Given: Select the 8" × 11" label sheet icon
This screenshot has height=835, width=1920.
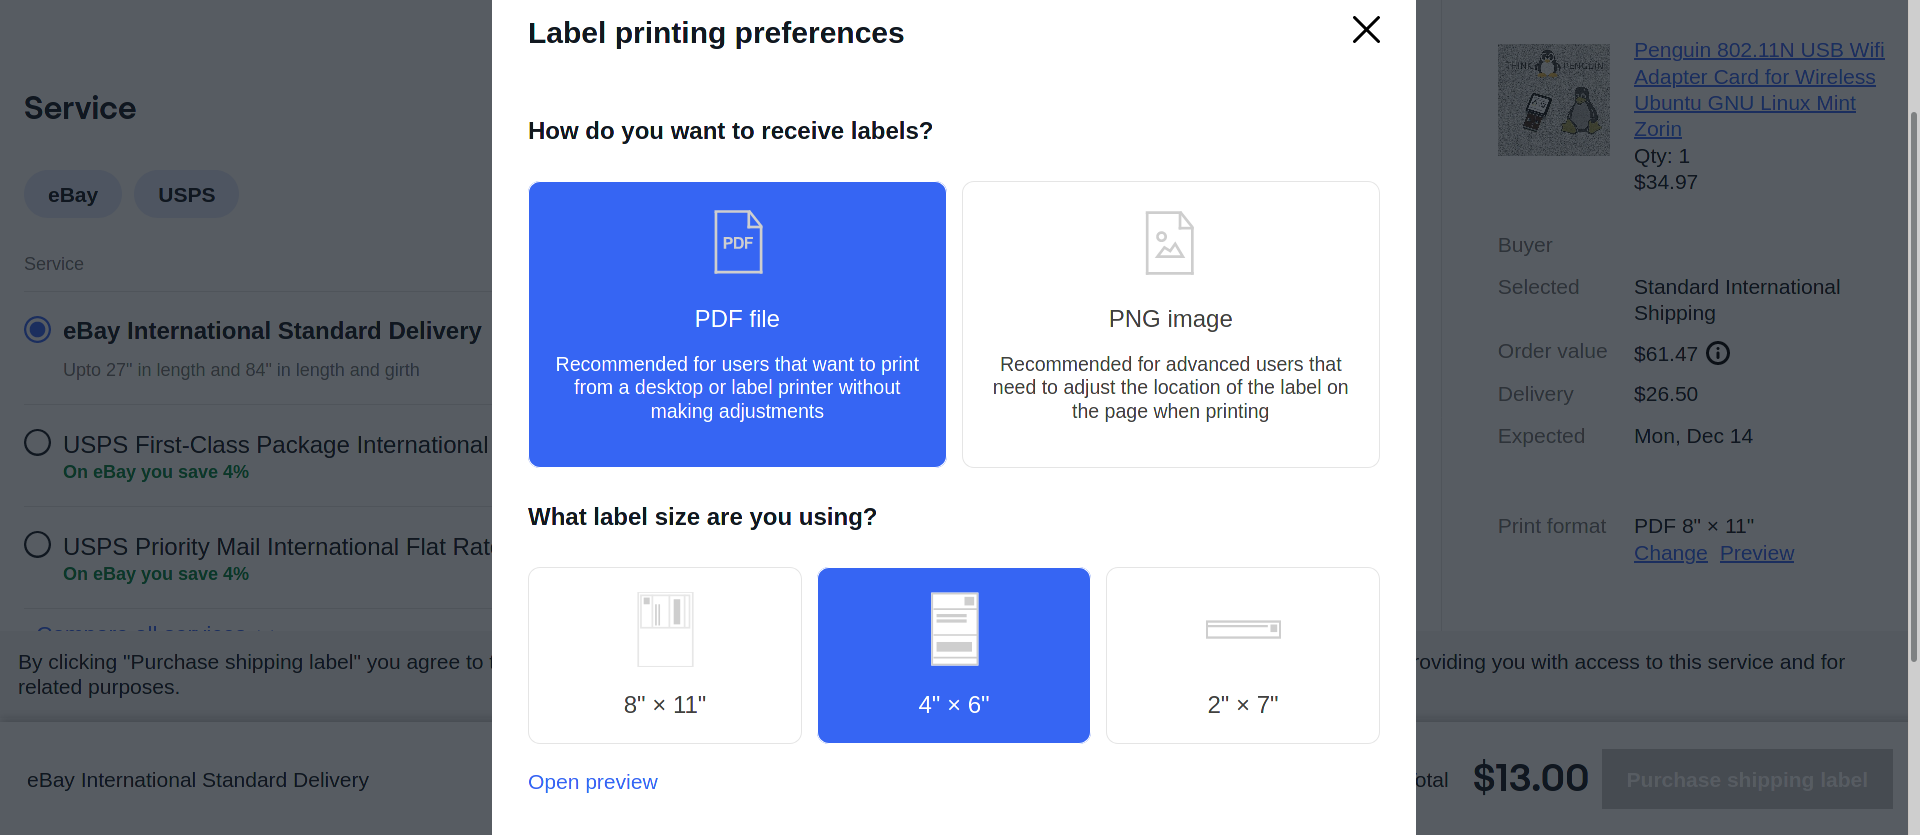Looking at the screenshot, I should pos(665,629).
